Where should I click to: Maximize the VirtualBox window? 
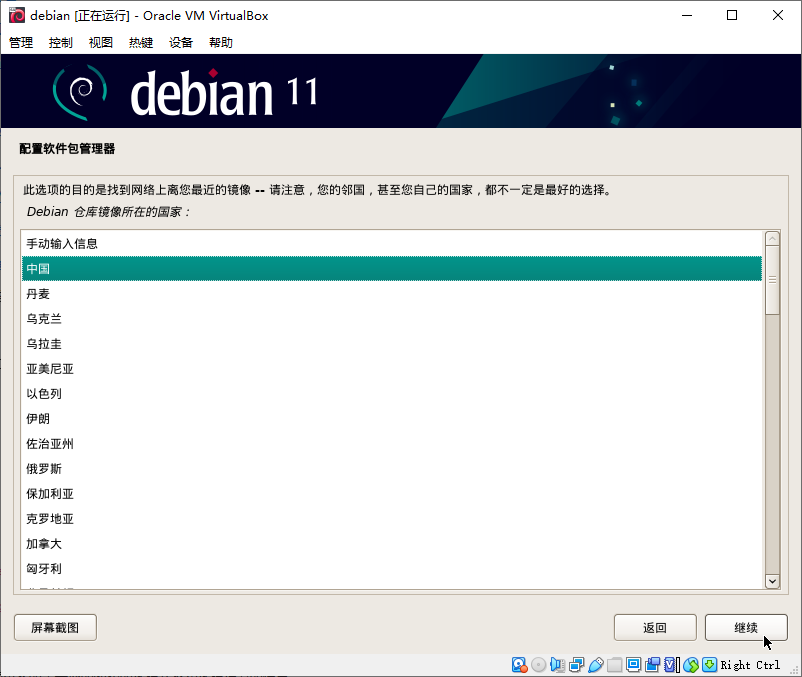point(732,15)
